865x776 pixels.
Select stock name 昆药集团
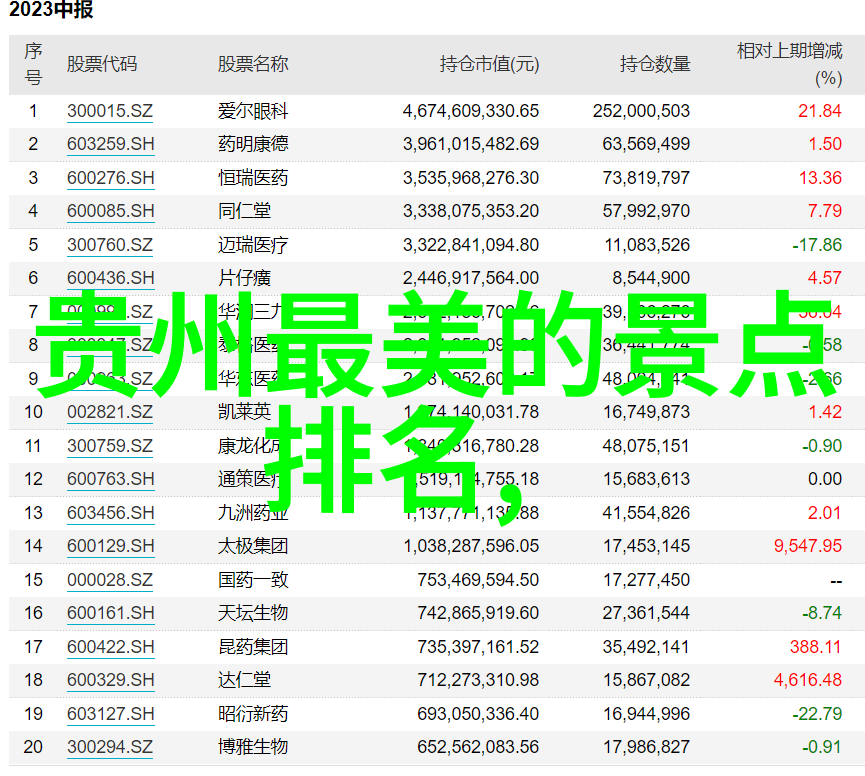tap(253, 647)
